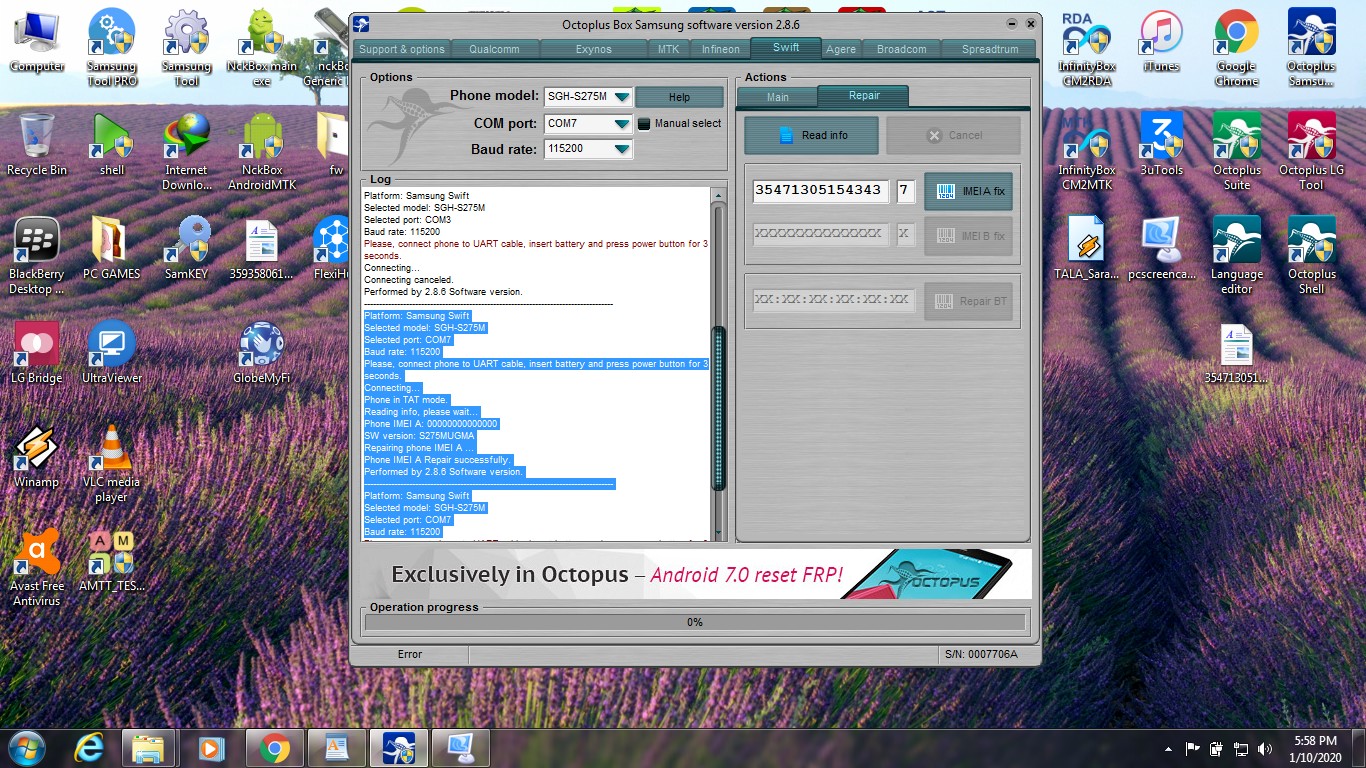Switch to the Main actions tab
Image resolution: width=1366 pixels, height=768 pixels.
[778, 97]
